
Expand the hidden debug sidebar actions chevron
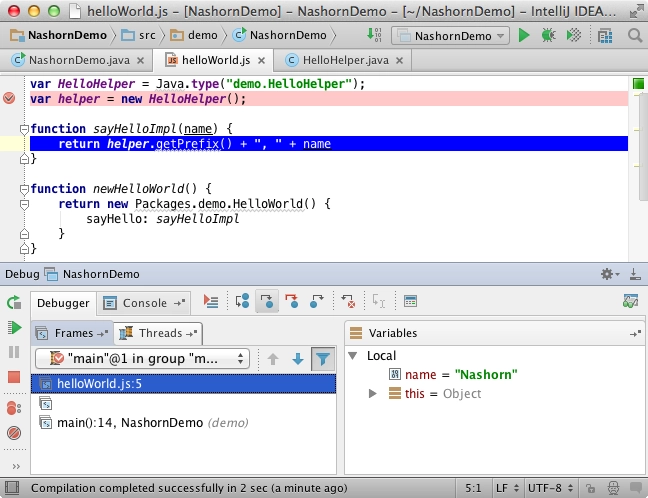point(16,467)
